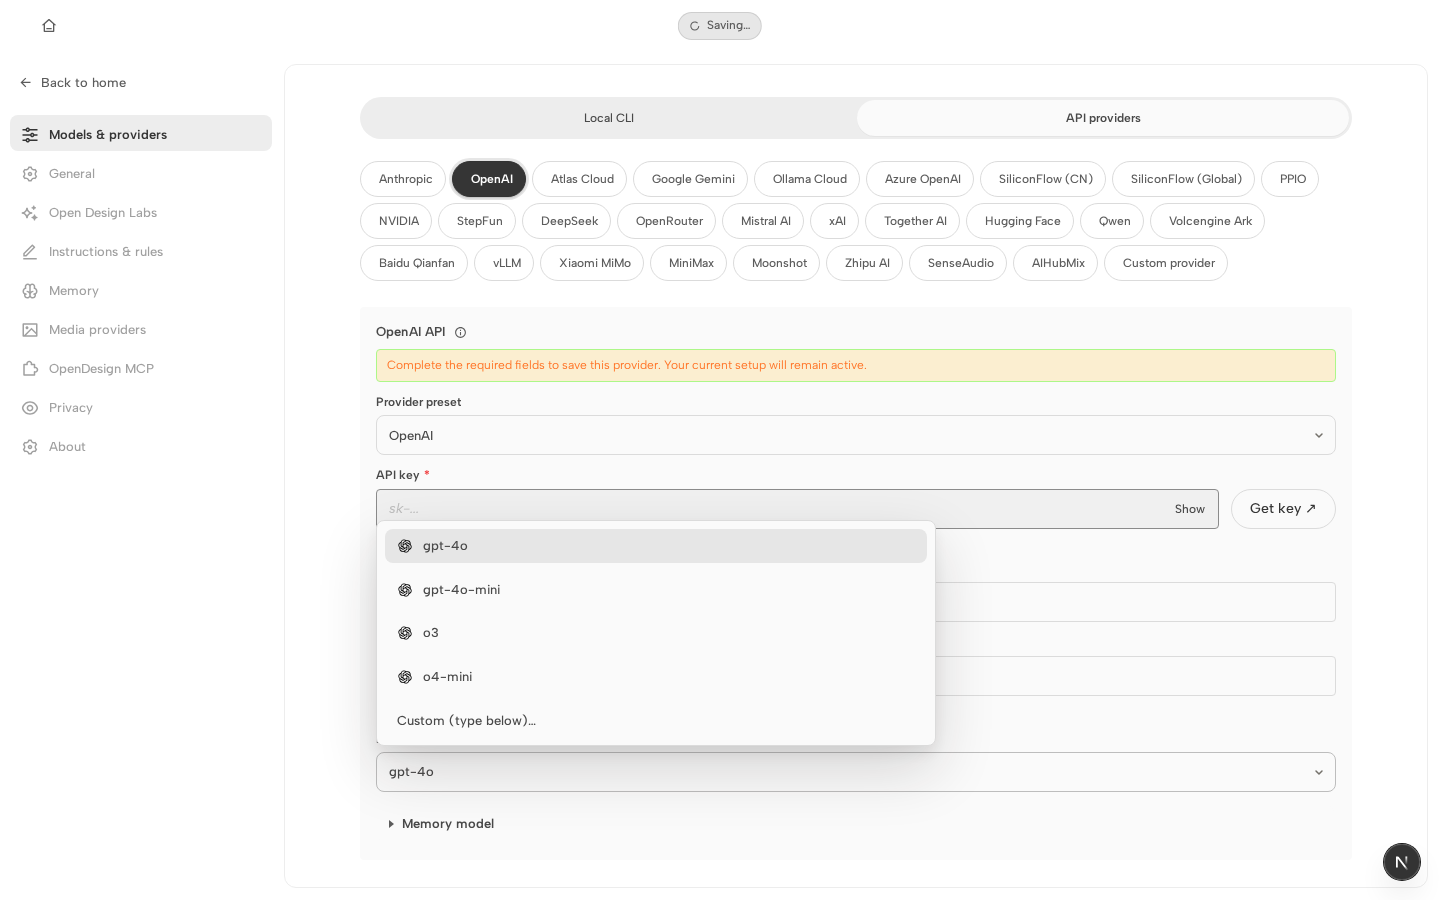This screenshot has height=900, width=1440.
Task: Open the OpenDesign MCP page
Action: pos(141,369)
